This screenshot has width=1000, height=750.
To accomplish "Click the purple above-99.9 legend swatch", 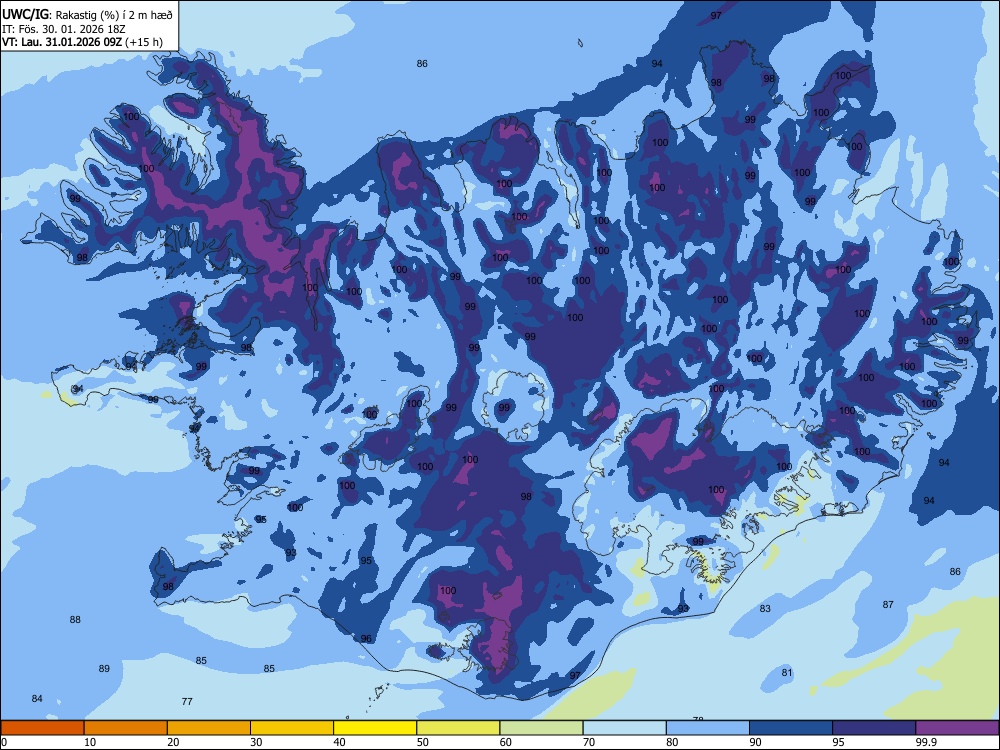I will tap(957, 728).
